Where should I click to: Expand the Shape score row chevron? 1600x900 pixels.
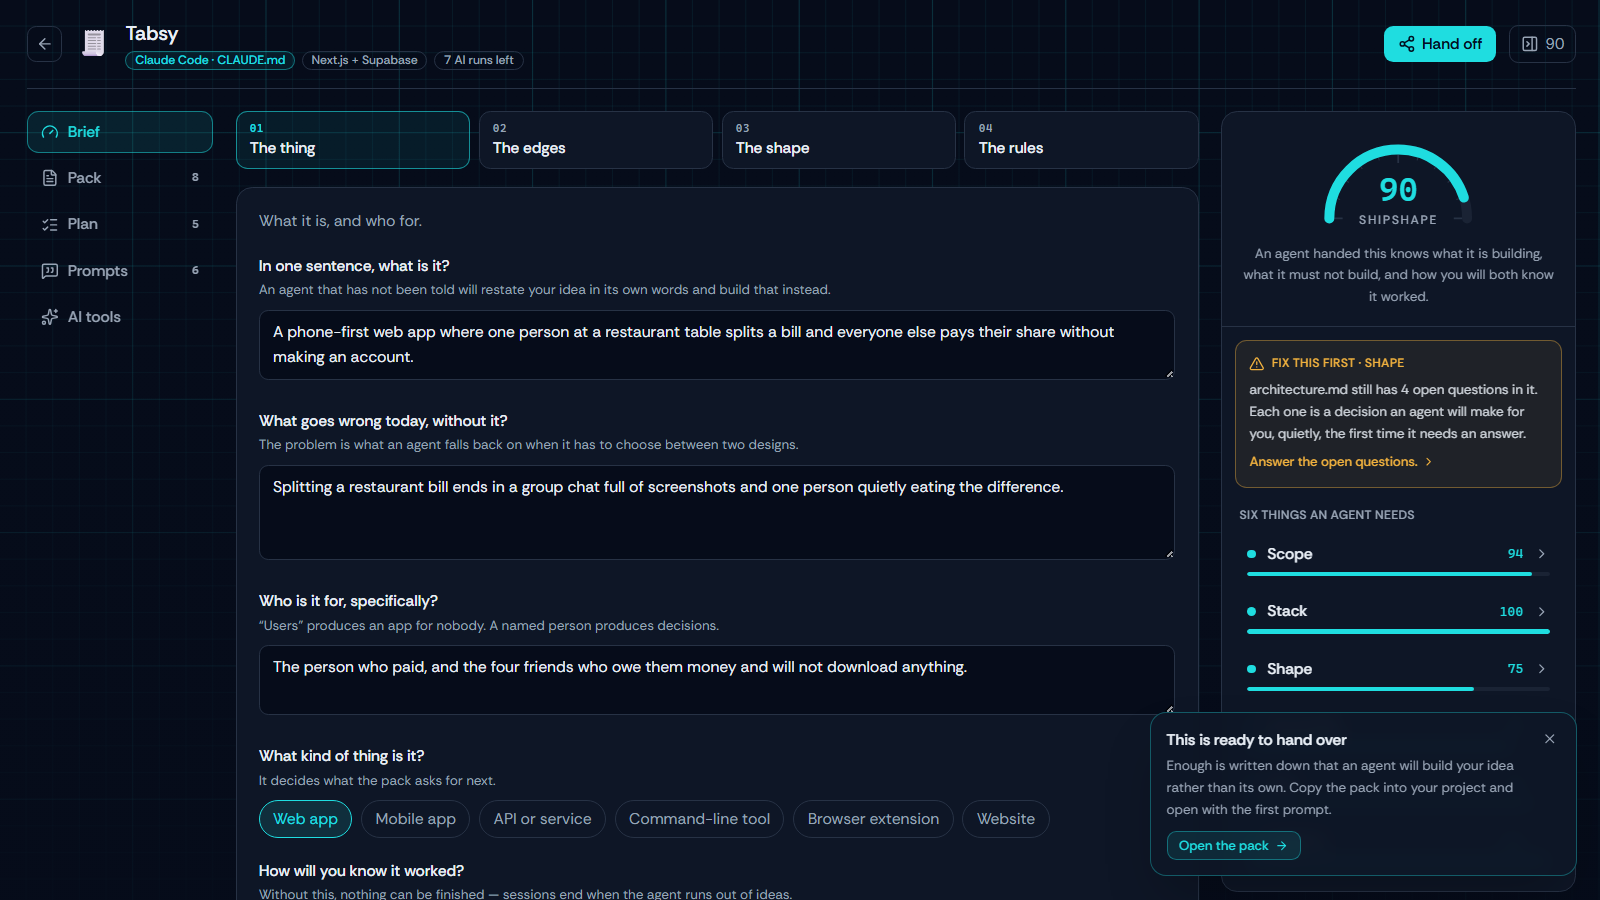tap(1542, 669)
